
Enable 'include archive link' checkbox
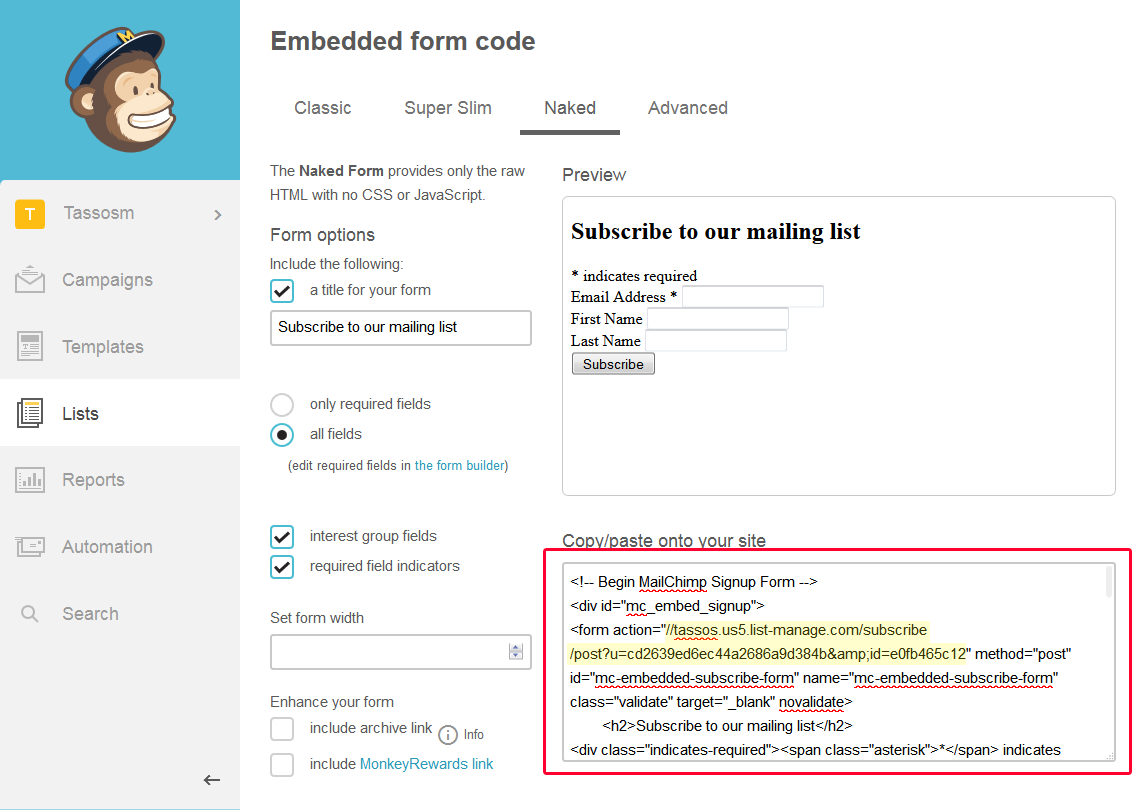pos(282,729)
